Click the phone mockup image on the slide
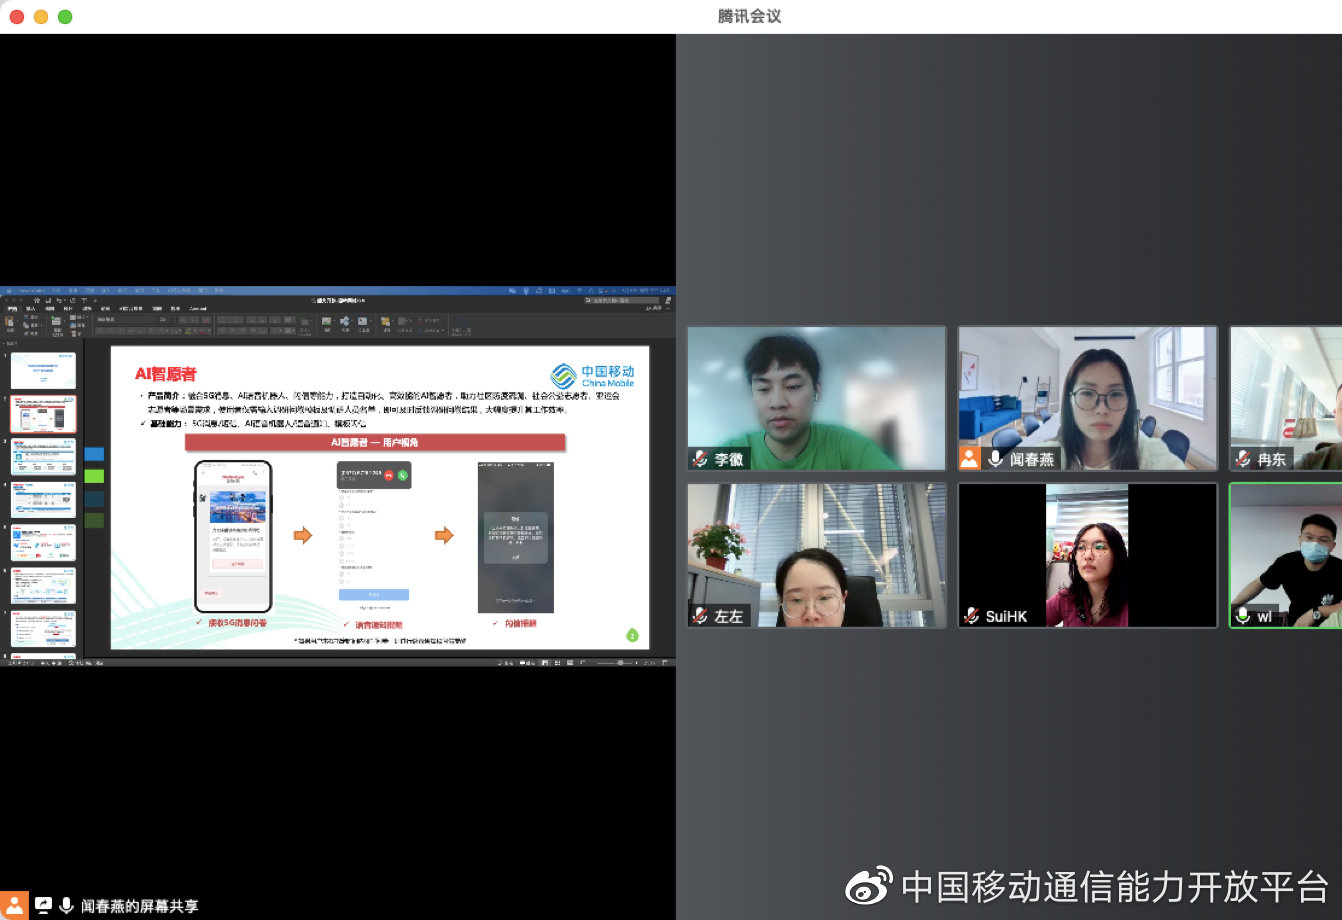1342x920 pixels. (233, 536)
